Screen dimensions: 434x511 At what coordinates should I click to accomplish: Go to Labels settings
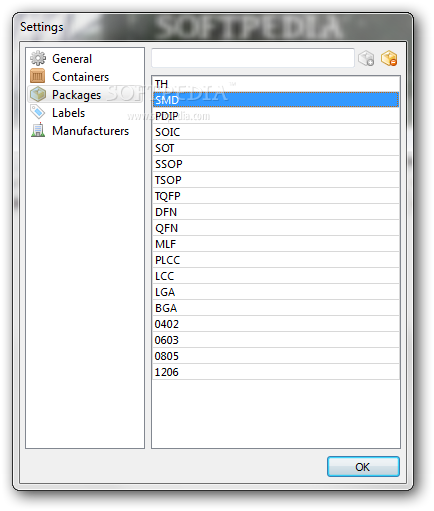coord(85,113)
